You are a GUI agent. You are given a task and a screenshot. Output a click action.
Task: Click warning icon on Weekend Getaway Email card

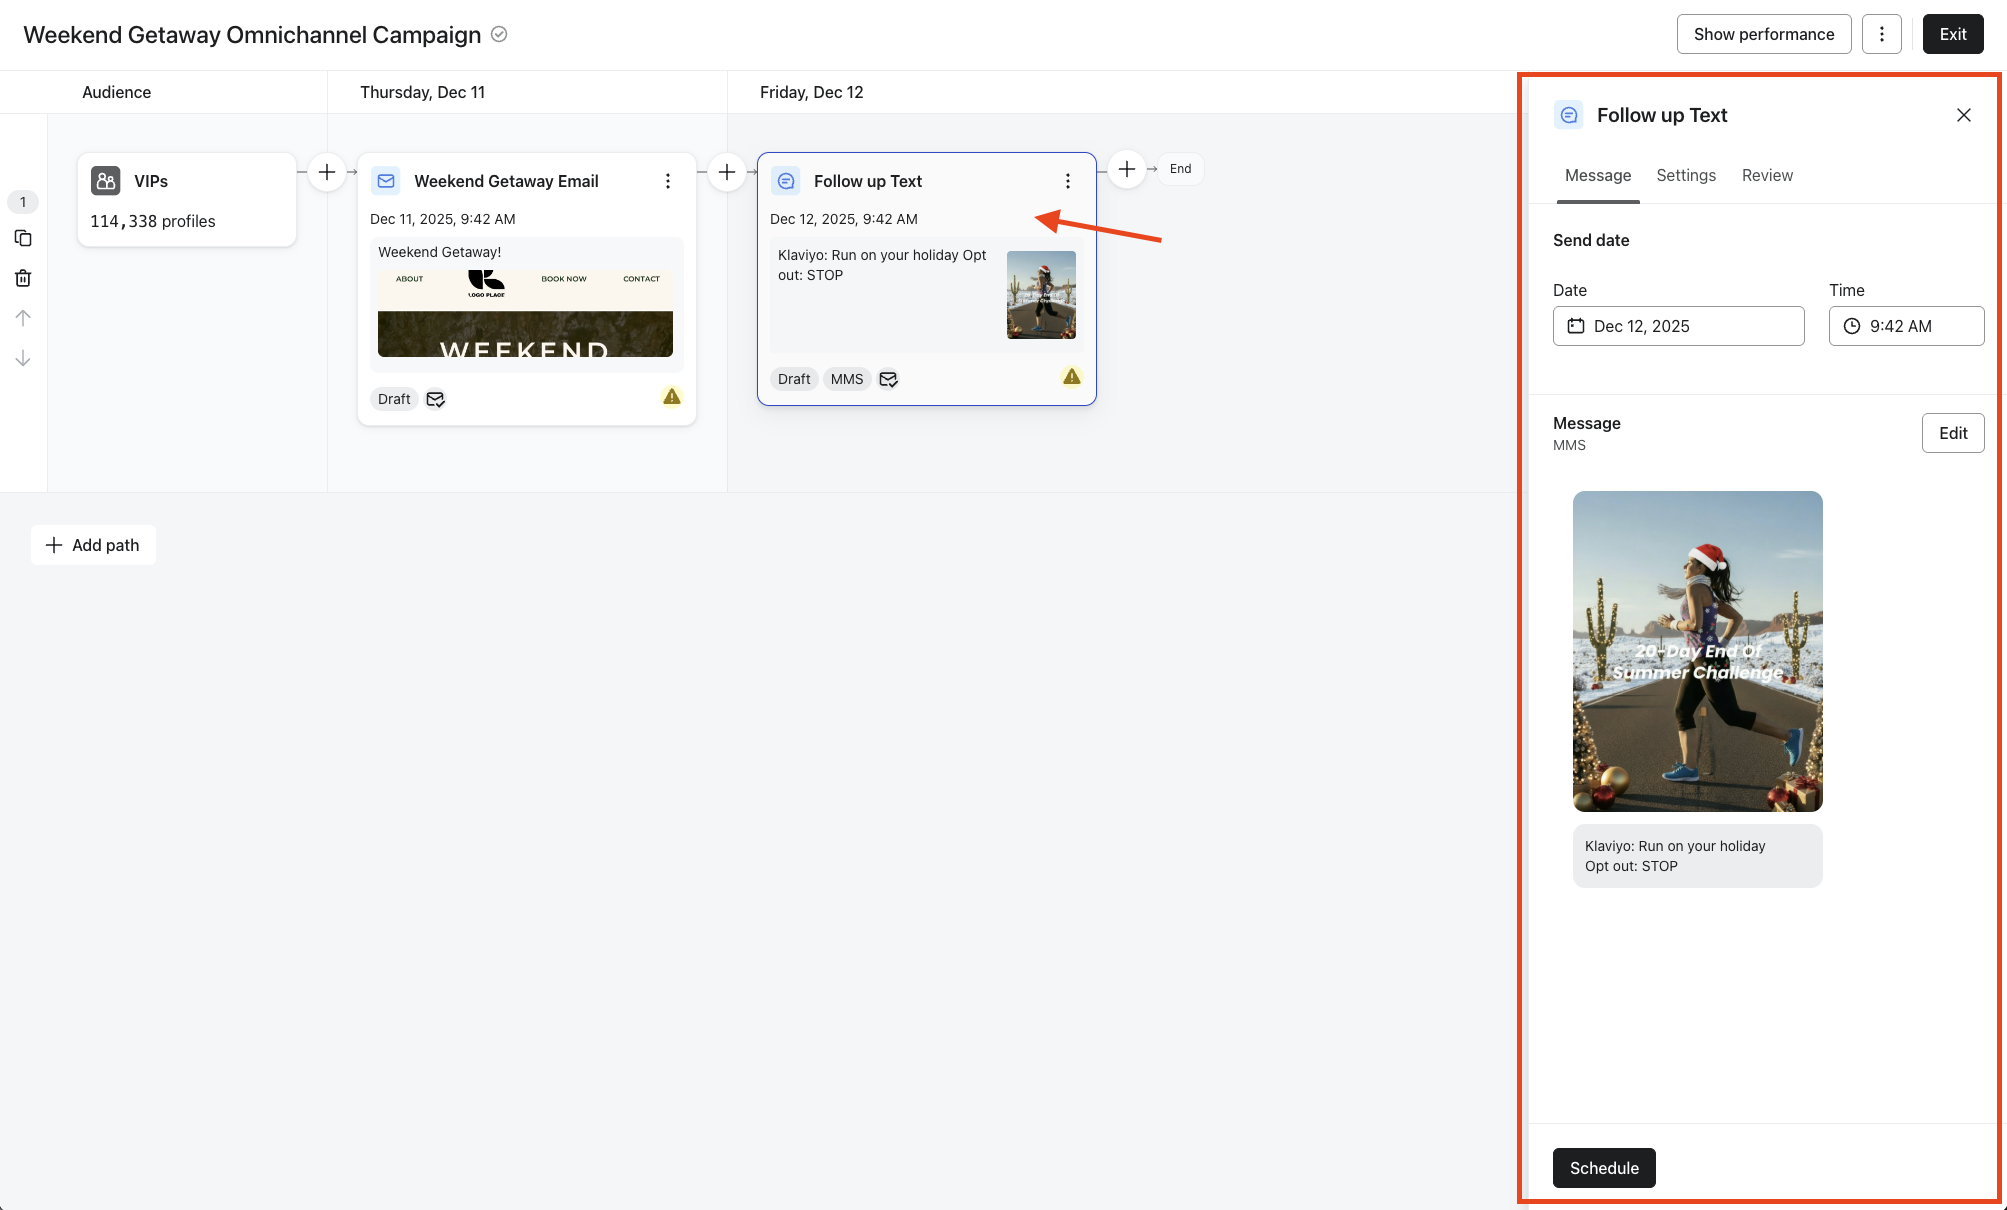point(672,397)
